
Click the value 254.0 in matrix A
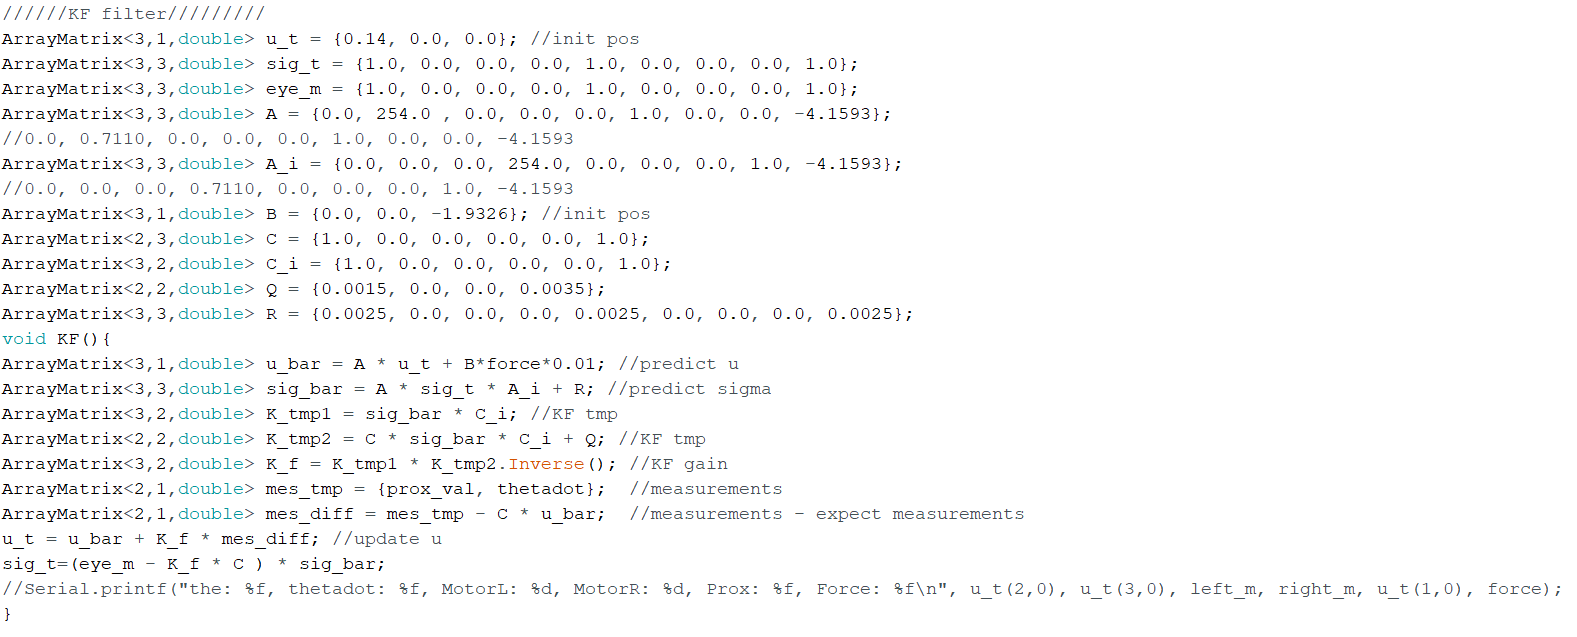403,114
